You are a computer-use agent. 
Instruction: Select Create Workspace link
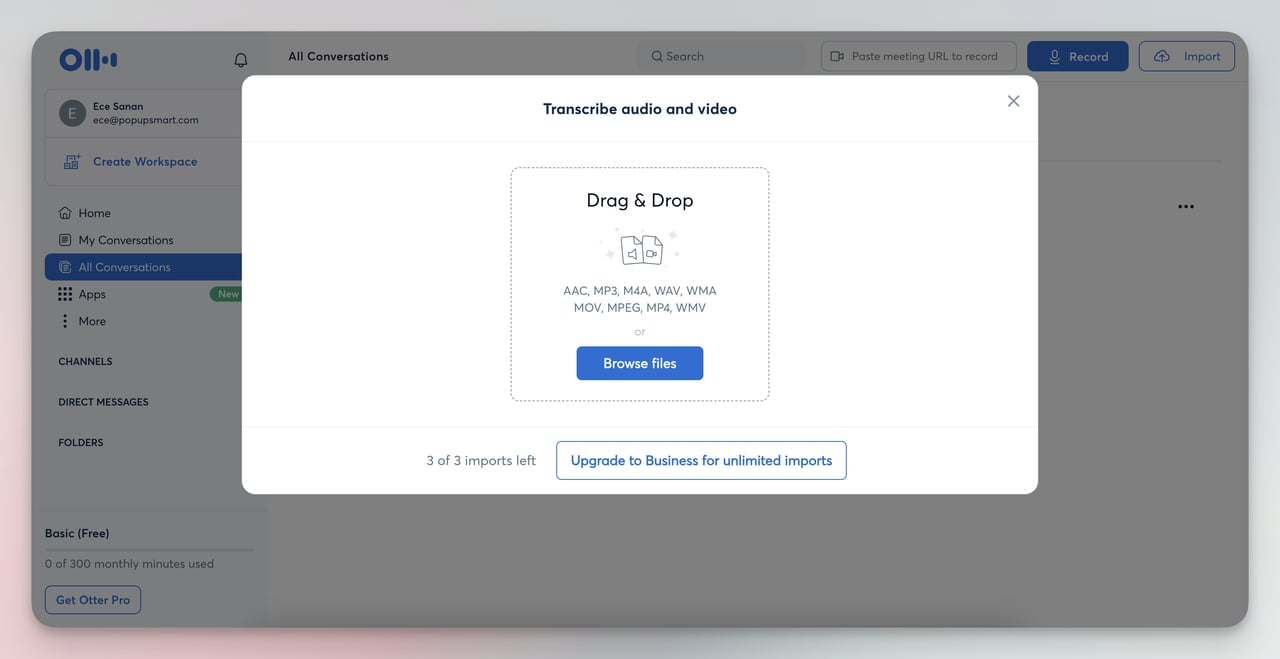[x=145, y=162]
